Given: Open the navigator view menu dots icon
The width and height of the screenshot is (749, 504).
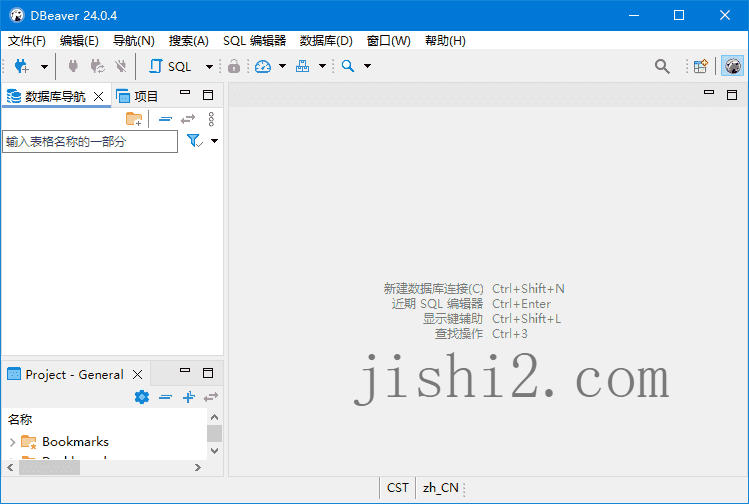Looking at the screenshot, I should (x=211, y=119).
